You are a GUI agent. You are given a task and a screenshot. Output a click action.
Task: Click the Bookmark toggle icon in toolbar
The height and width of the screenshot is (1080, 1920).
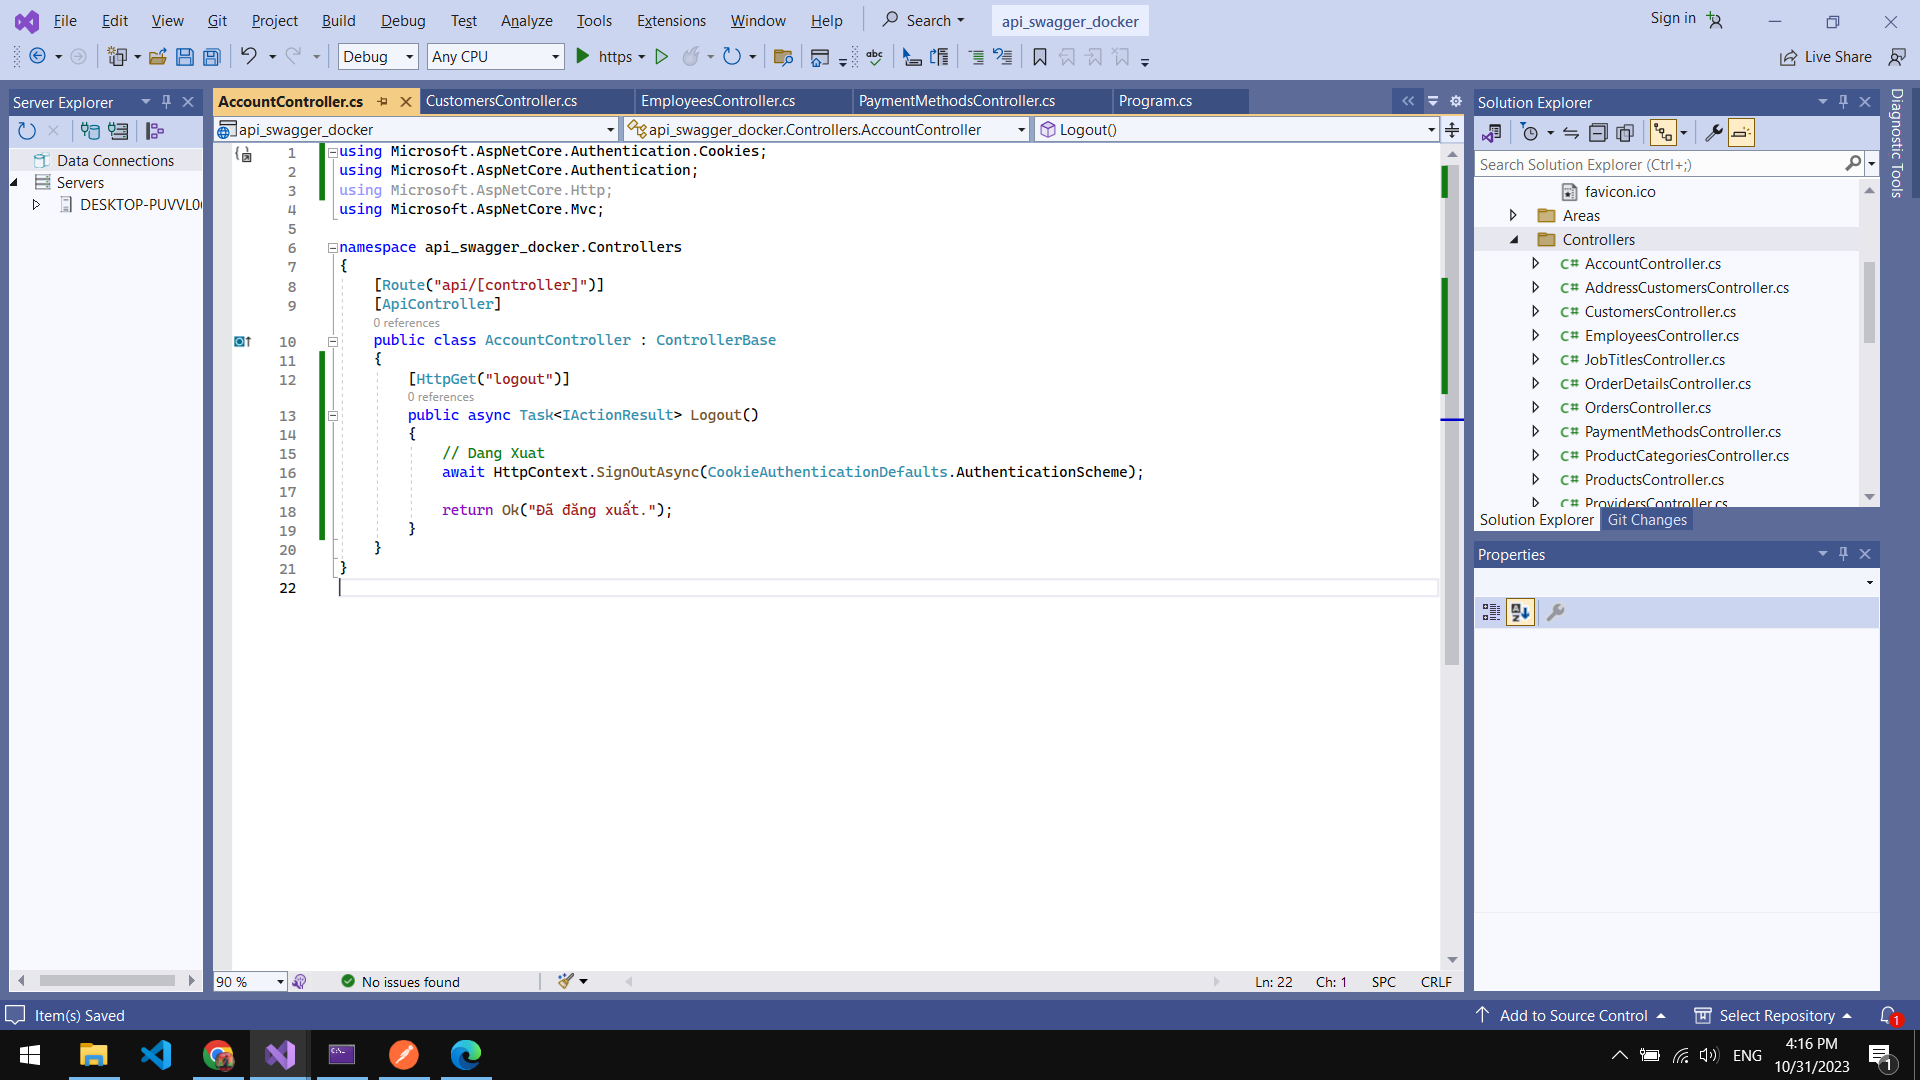coord(1040,57)
